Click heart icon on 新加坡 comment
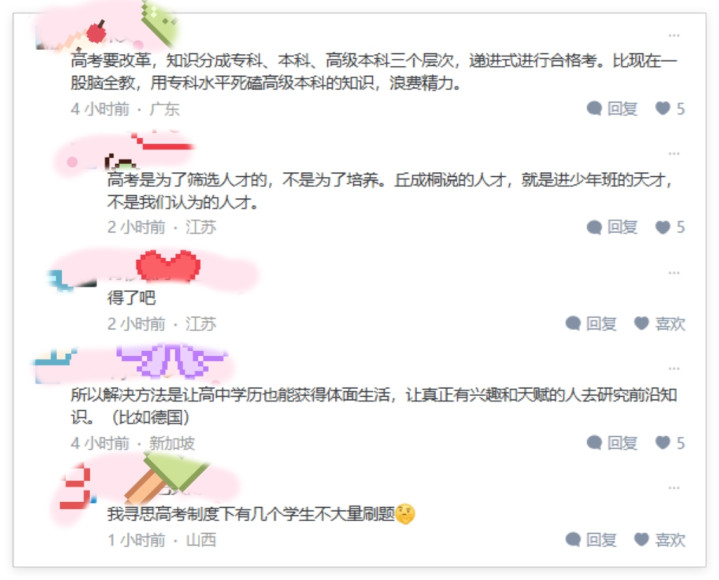The height and width of the screenshot is (580, 719). coord(663,442)
